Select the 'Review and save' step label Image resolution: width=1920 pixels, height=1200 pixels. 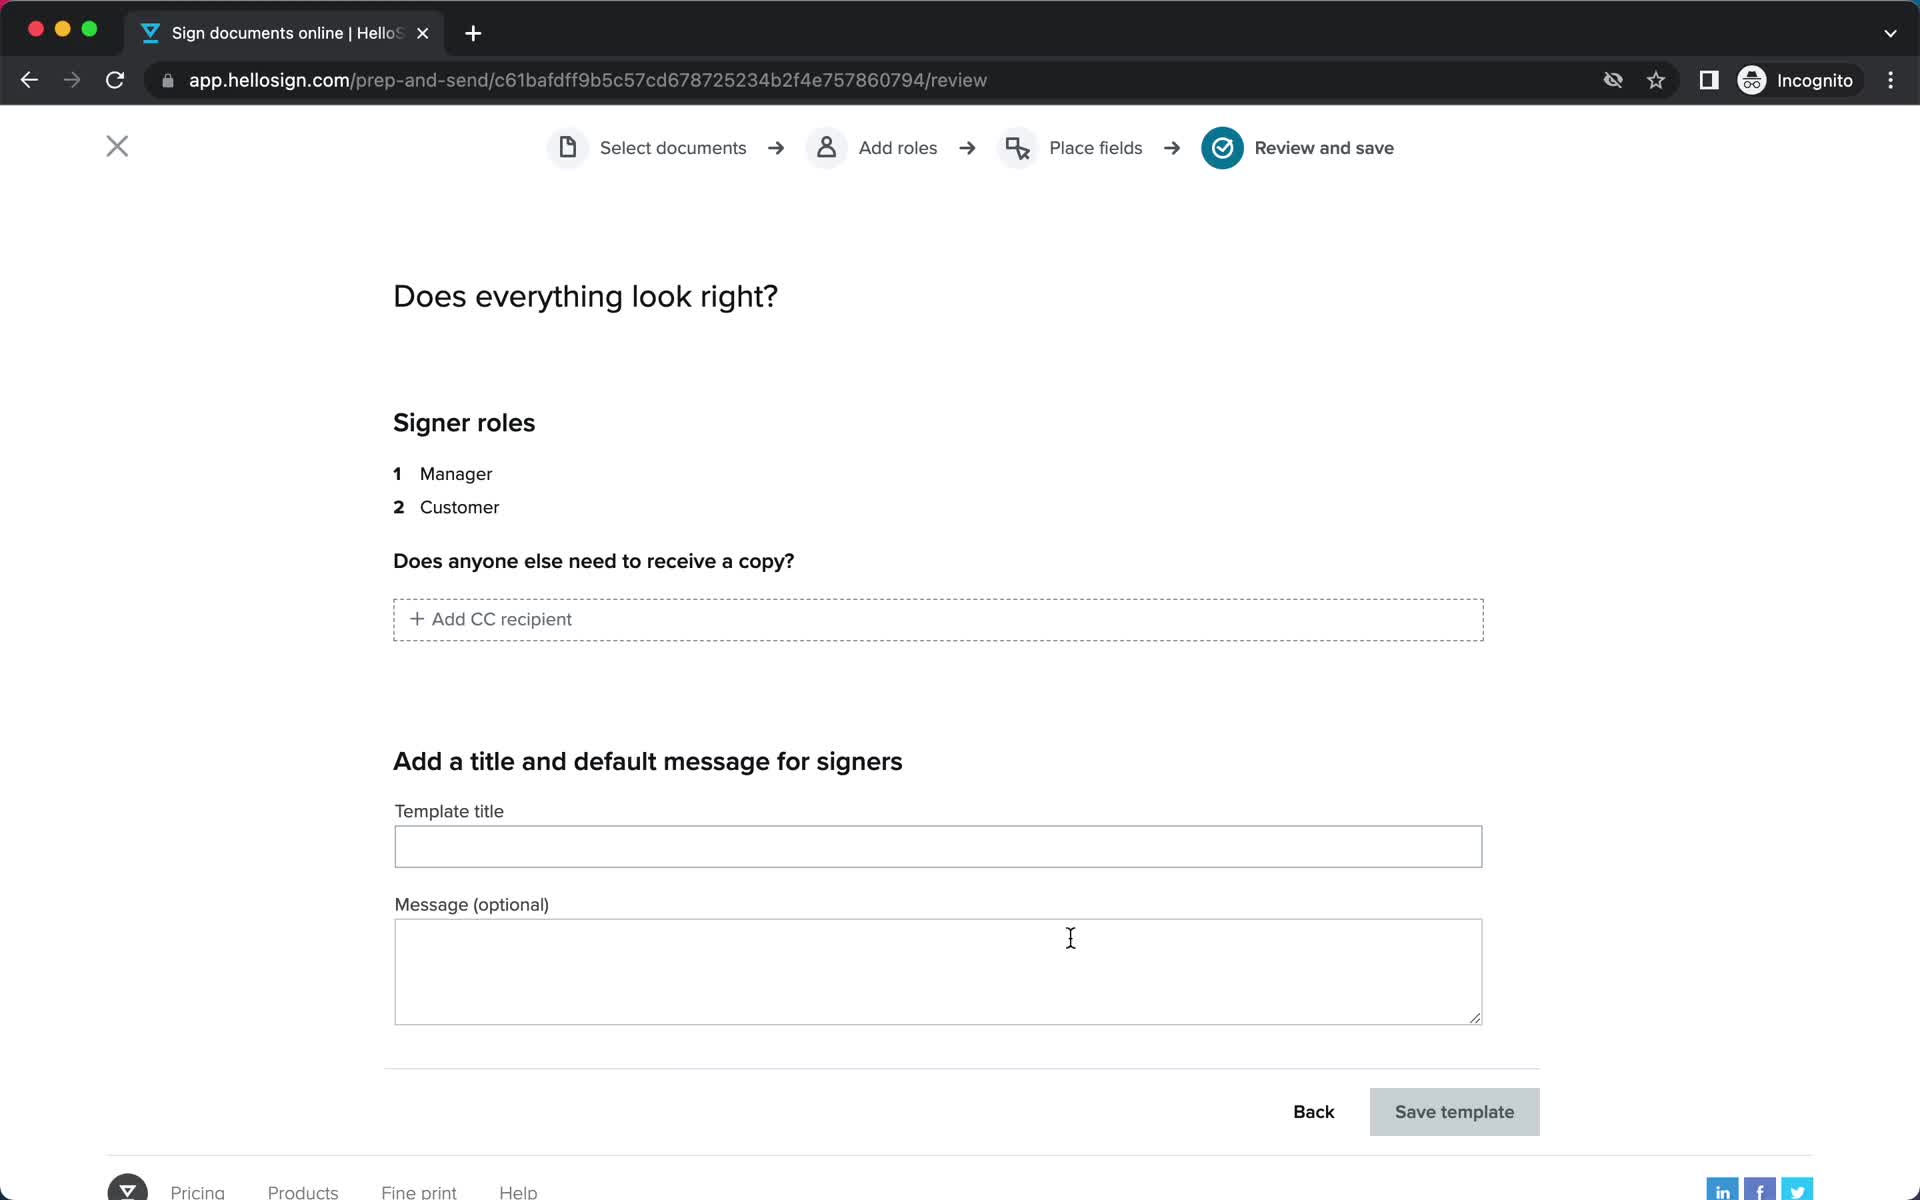(1324, 148)
